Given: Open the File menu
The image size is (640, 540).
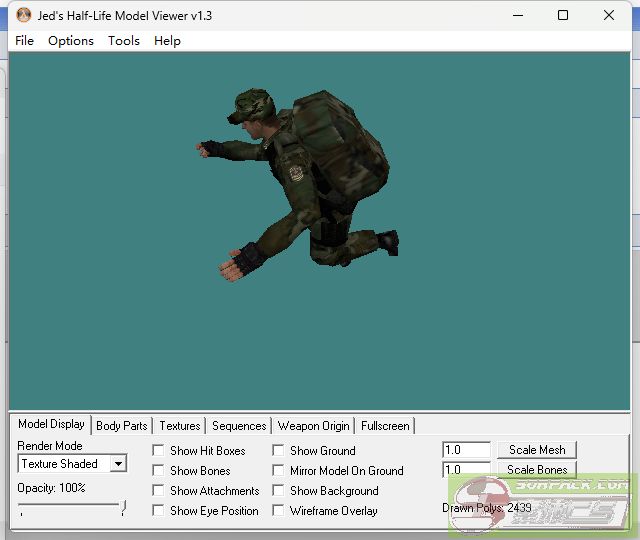Looking at the screenshot, I should click(25, 40).
